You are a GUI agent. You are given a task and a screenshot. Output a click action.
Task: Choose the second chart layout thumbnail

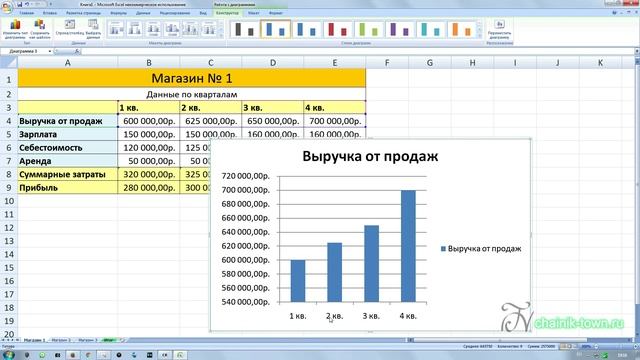pyautogui.click(x=135, y=29)
